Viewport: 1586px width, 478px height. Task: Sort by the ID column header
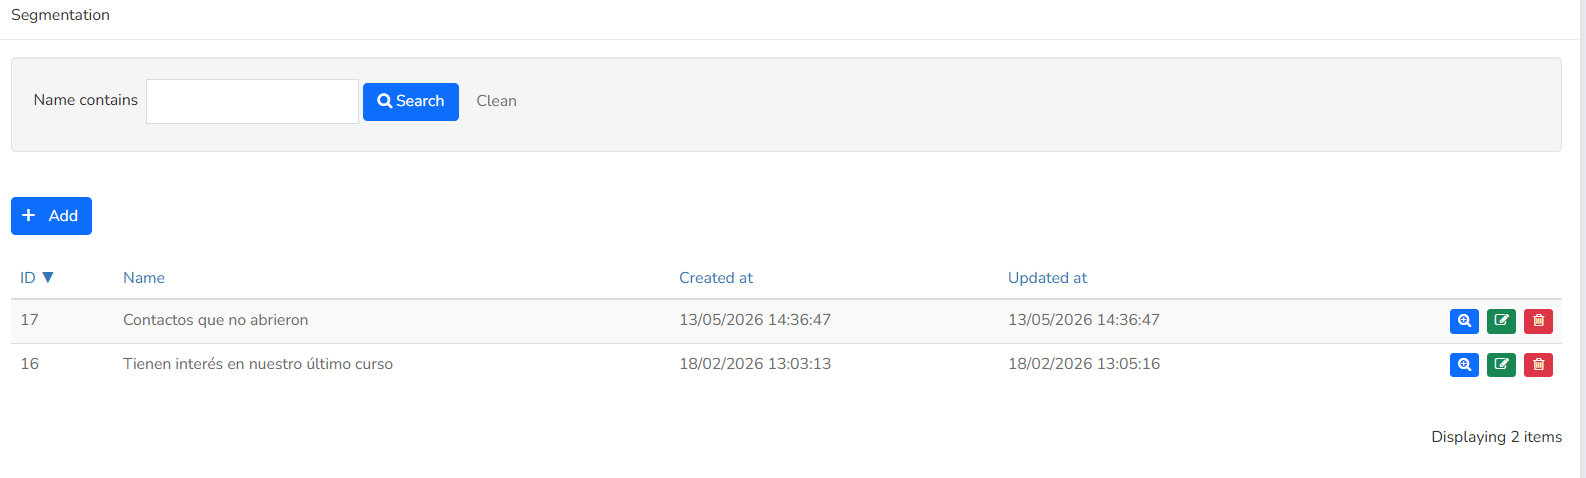point(28,278)
